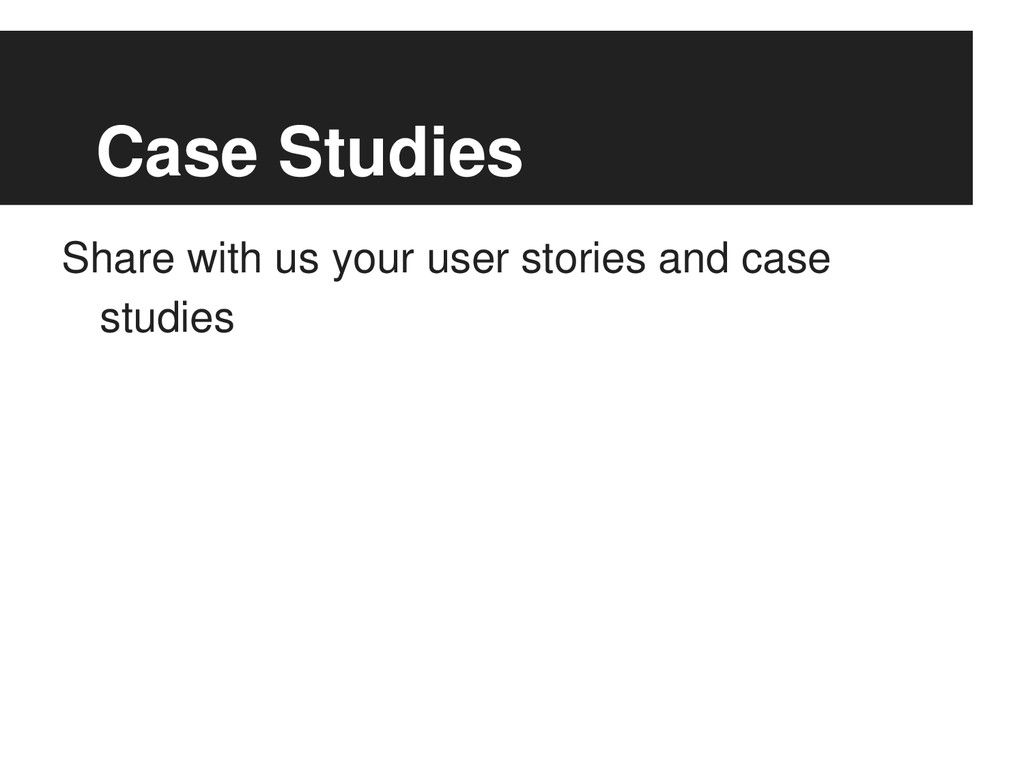Click the word "with" in body text

coord(224,258)
